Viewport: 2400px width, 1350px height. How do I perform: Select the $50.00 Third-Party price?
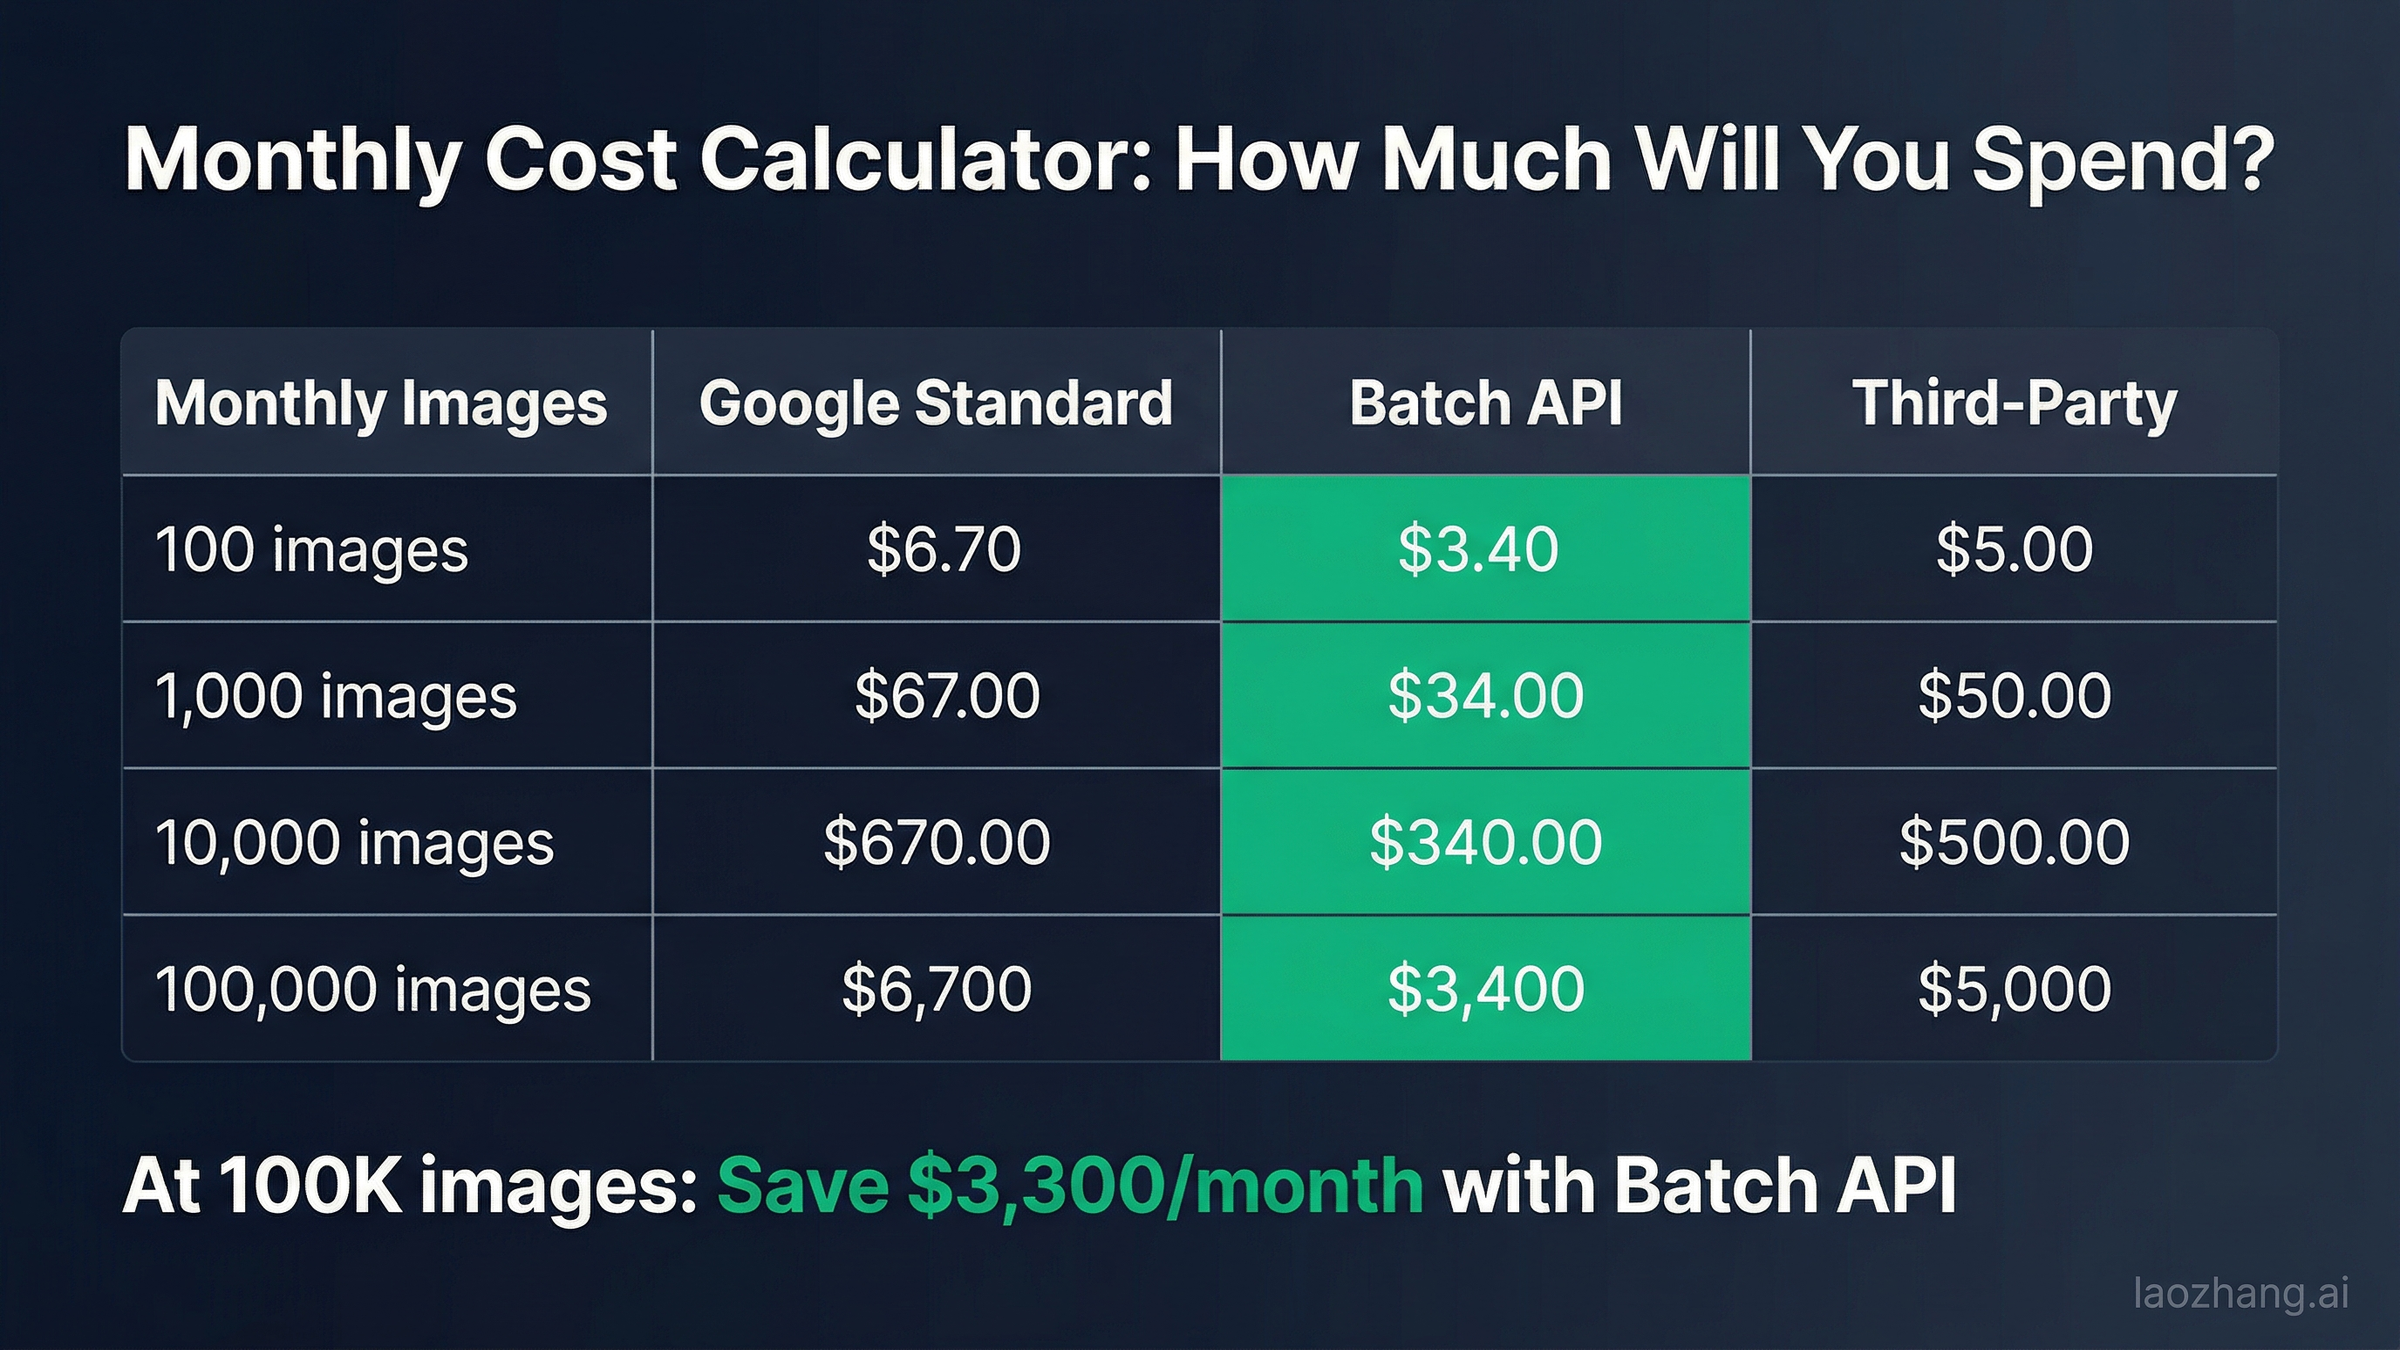tap(2014, 695)
